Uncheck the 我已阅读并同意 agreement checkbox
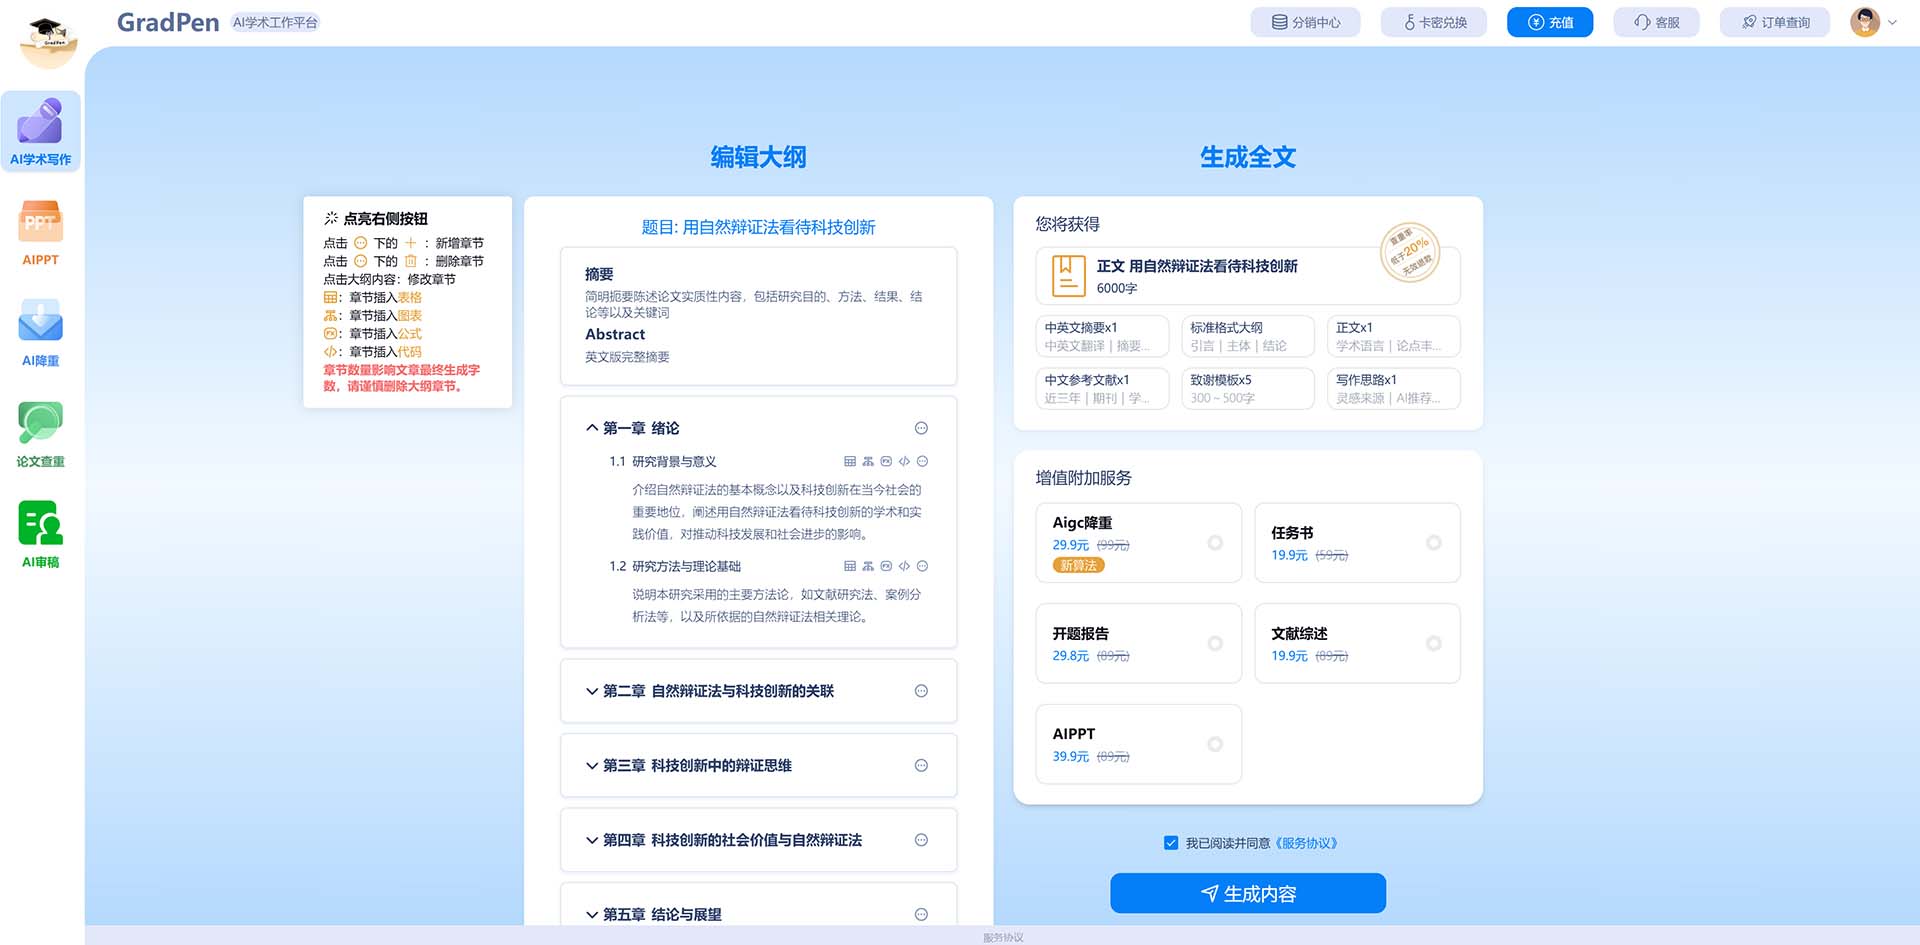Viewport: 1920px width, 945px height. (x=1171, y=843)
